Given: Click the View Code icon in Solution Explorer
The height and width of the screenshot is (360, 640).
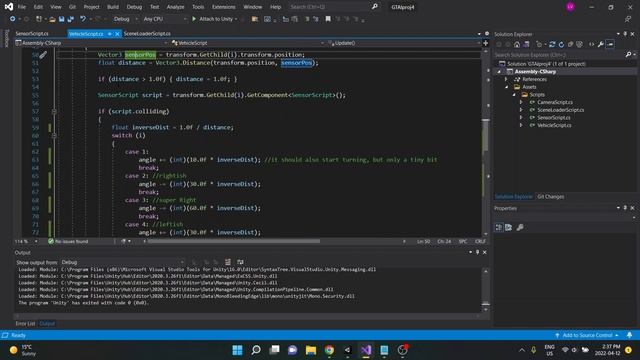Looking at the screenshot, I should point(591,44).
